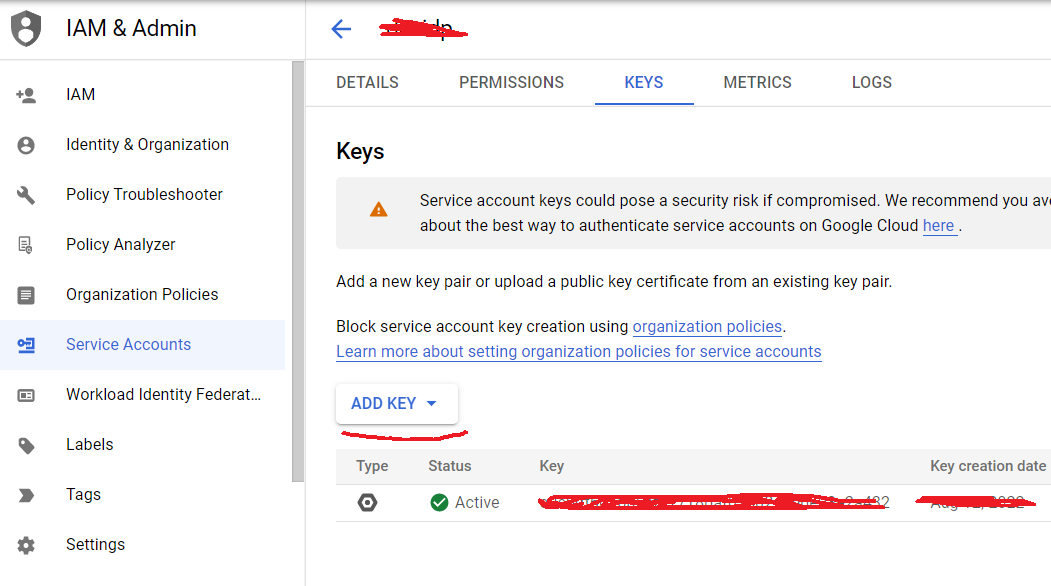Click the Policy Analyzer document icon
Image resolution: width=1051 pixels, height=586 pixels.
pyautogui.click(x=26, y=245)
